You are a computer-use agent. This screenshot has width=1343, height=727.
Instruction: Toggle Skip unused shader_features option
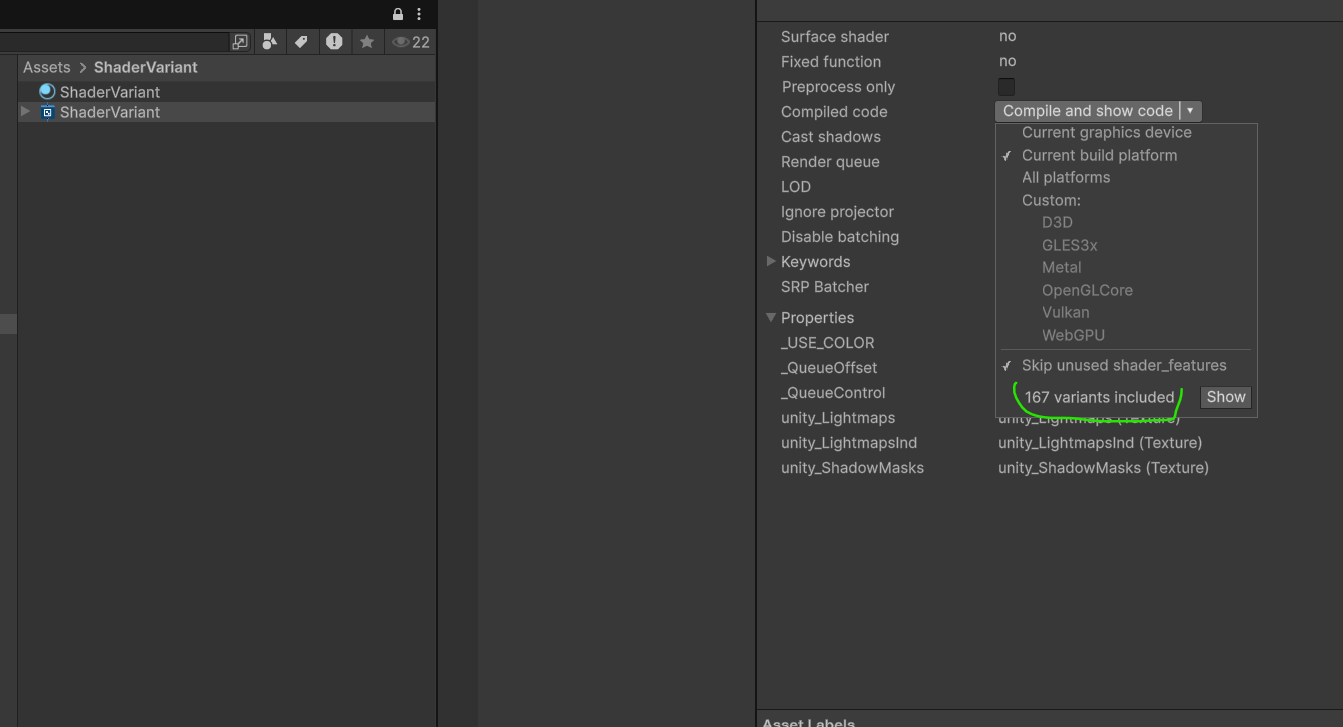coord(1124,365)
